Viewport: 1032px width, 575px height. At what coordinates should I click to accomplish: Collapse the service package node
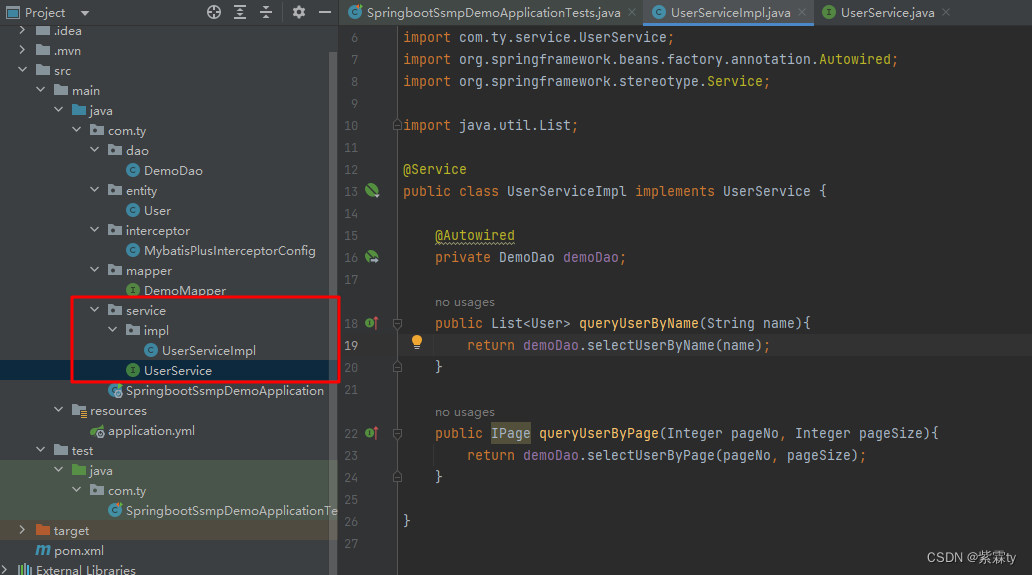(95, 311)
